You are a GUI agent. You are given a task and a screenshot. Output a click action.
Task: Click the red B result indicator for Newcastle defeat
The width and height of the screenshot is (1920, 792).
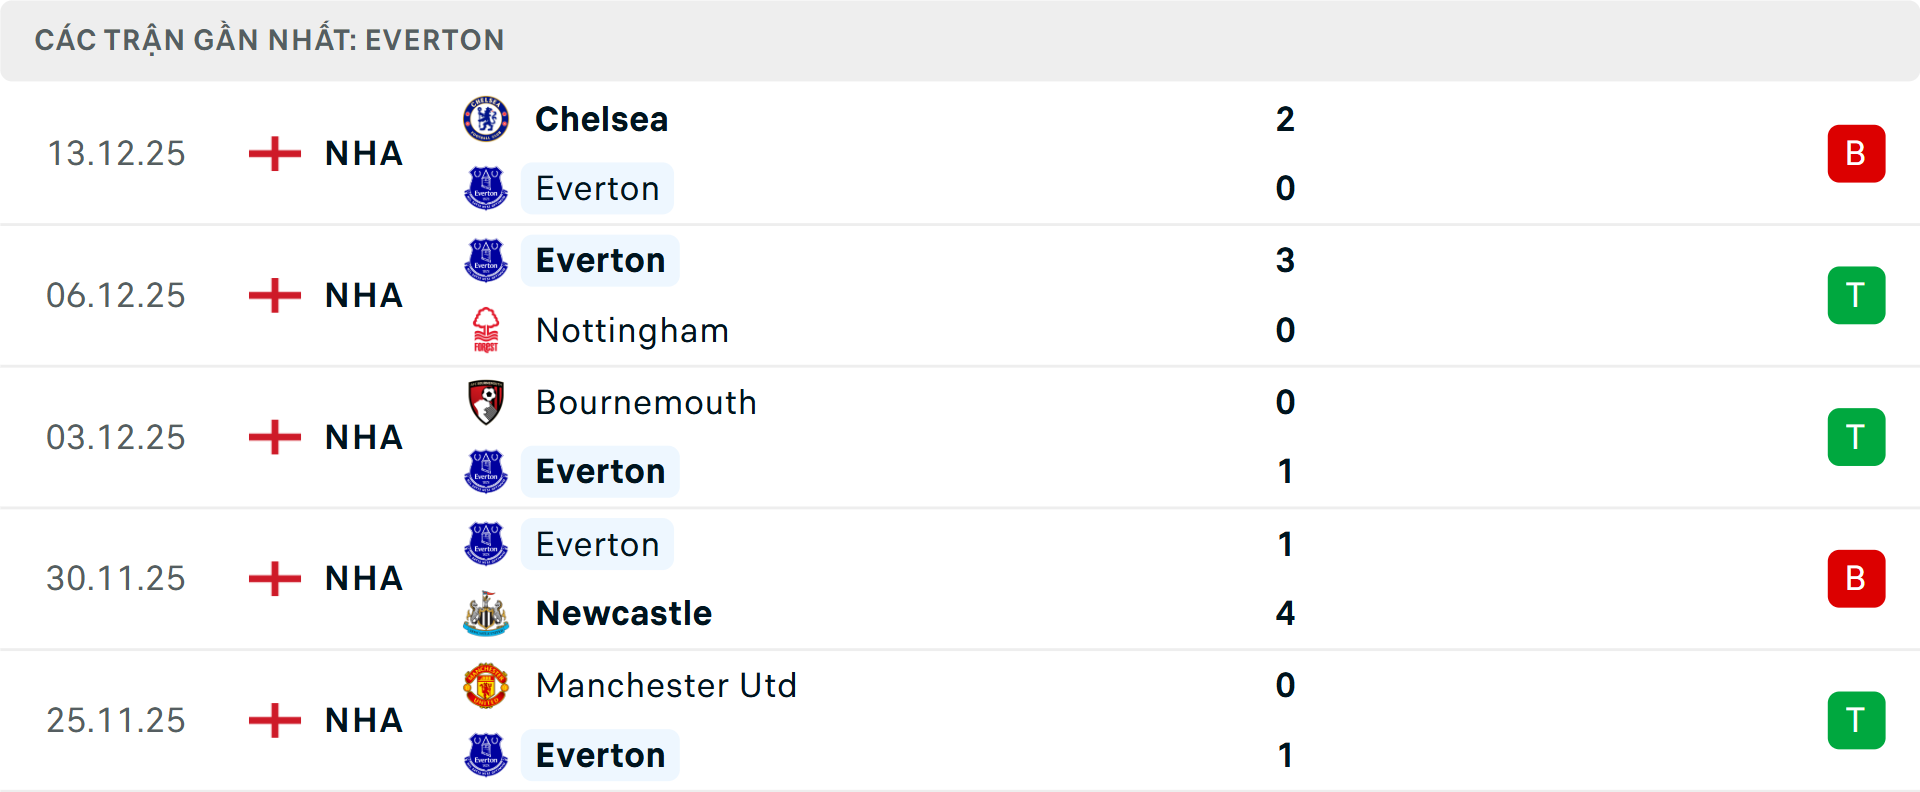(x=1856, y=578)
